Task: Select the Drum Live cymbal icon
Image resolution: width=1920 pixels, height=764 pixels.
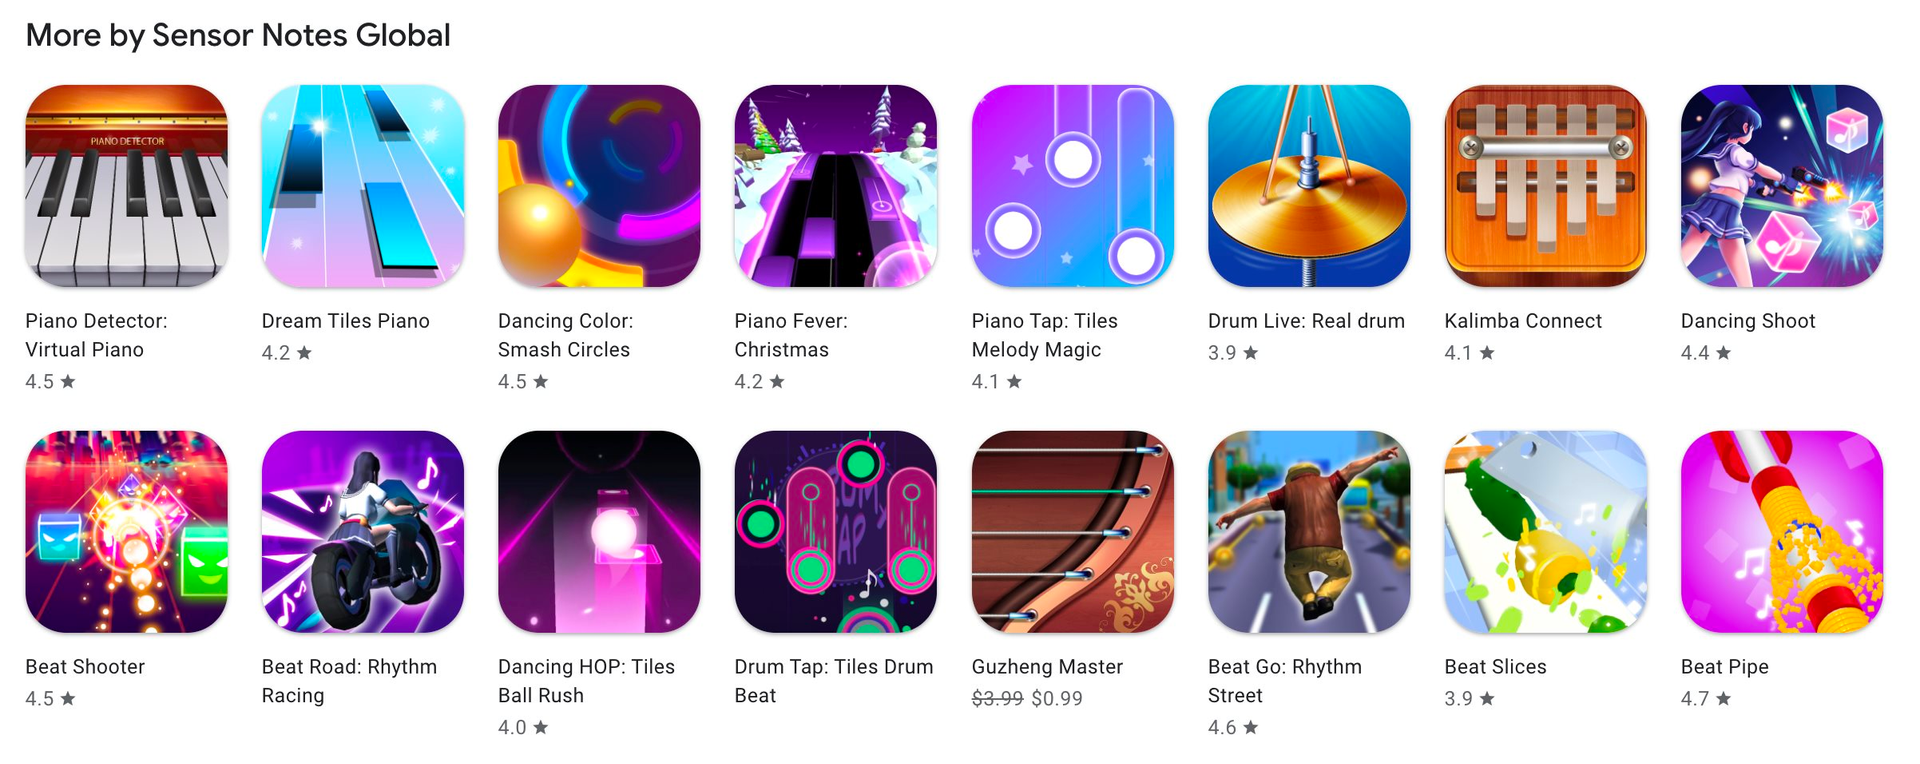Action: tap(1309, 186)
